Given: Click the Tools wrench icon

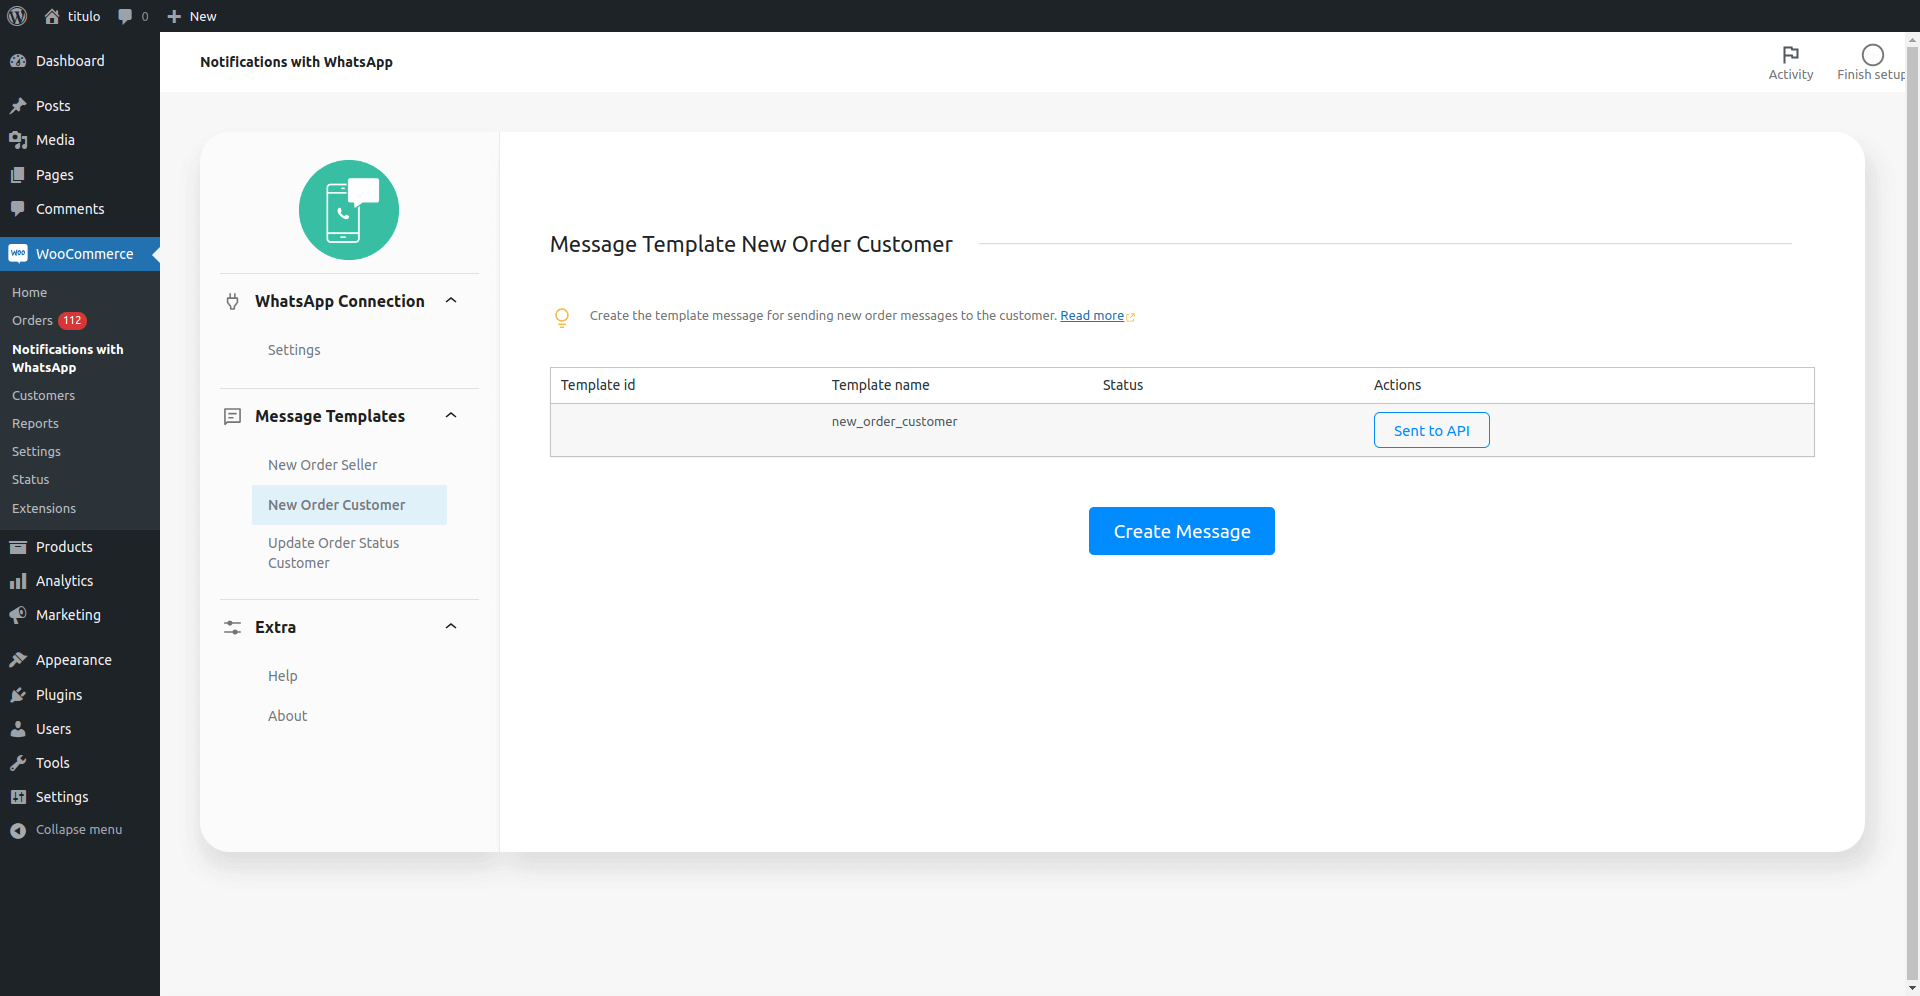Looking at the screenshot, I should (x=18, y=763).
